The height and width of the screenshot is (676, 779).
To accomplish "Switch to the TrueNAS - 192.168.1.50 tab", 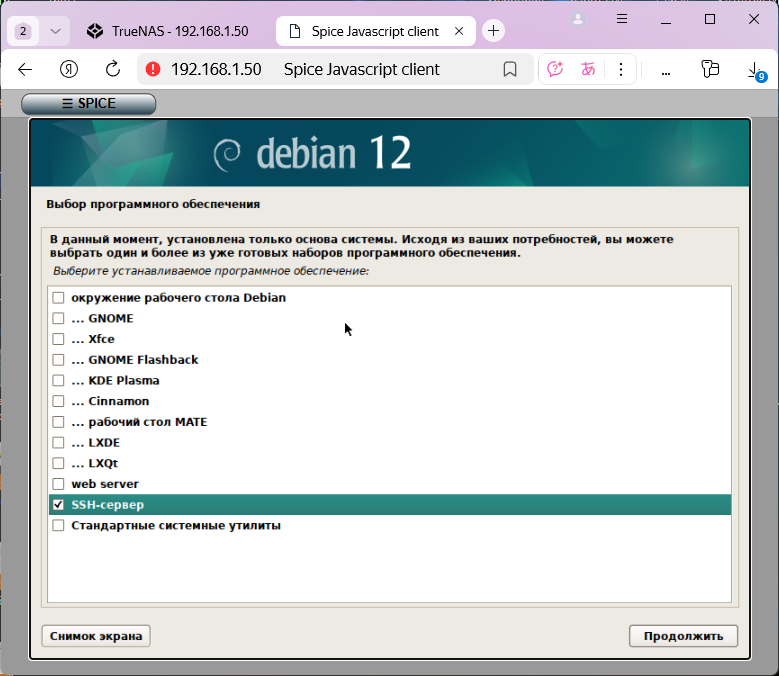I will pos(167,31).
